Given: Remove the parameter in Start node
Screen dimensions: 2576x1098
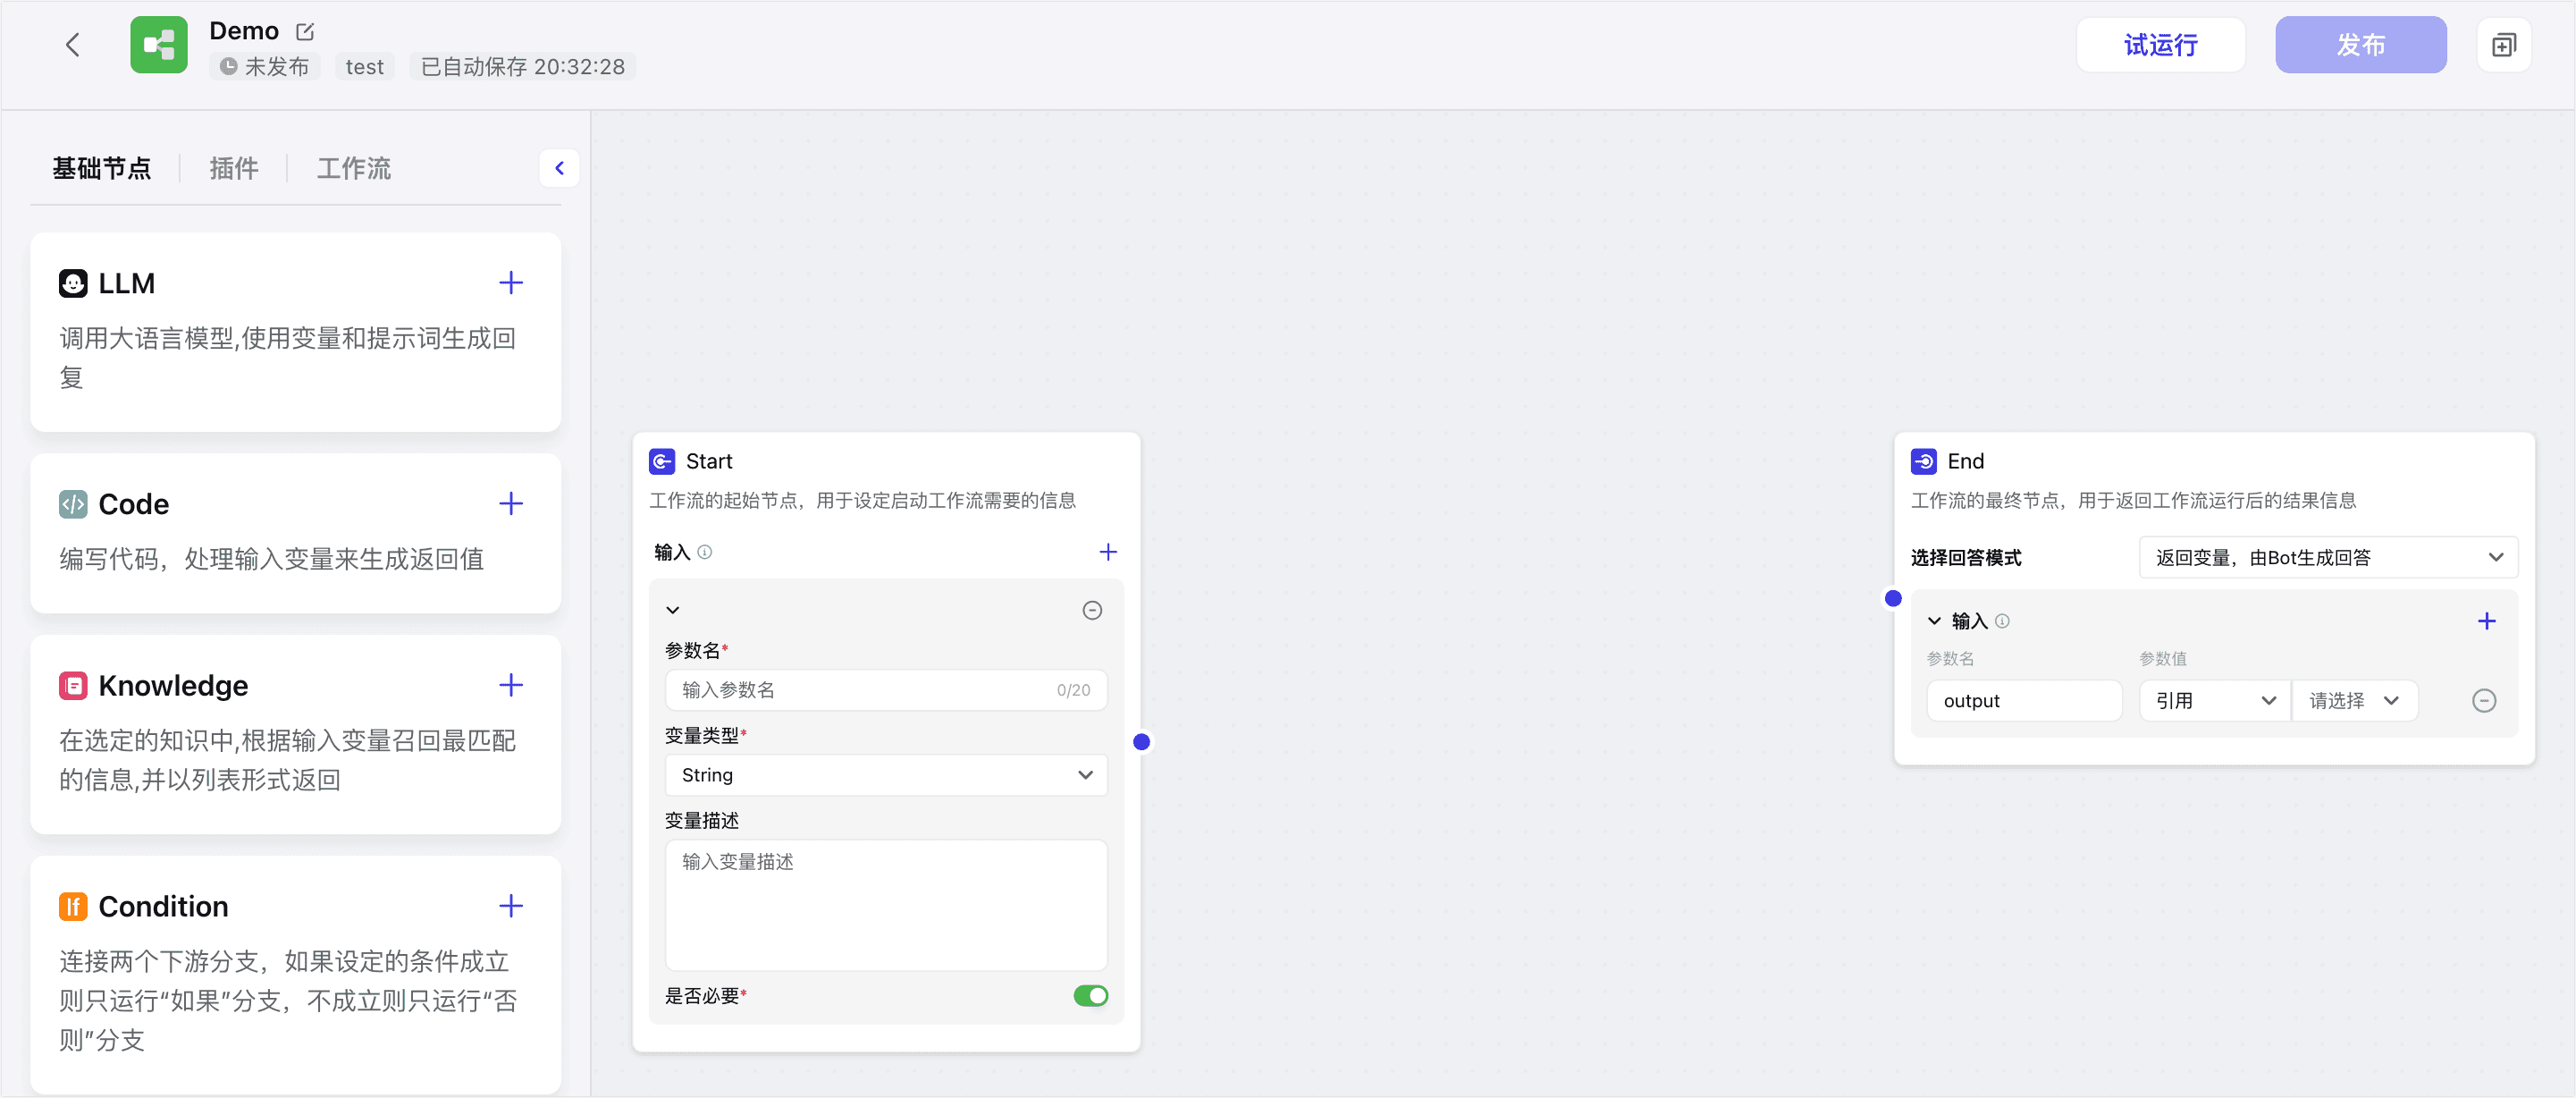Looking at the screenshot, I should [1092, 610].
